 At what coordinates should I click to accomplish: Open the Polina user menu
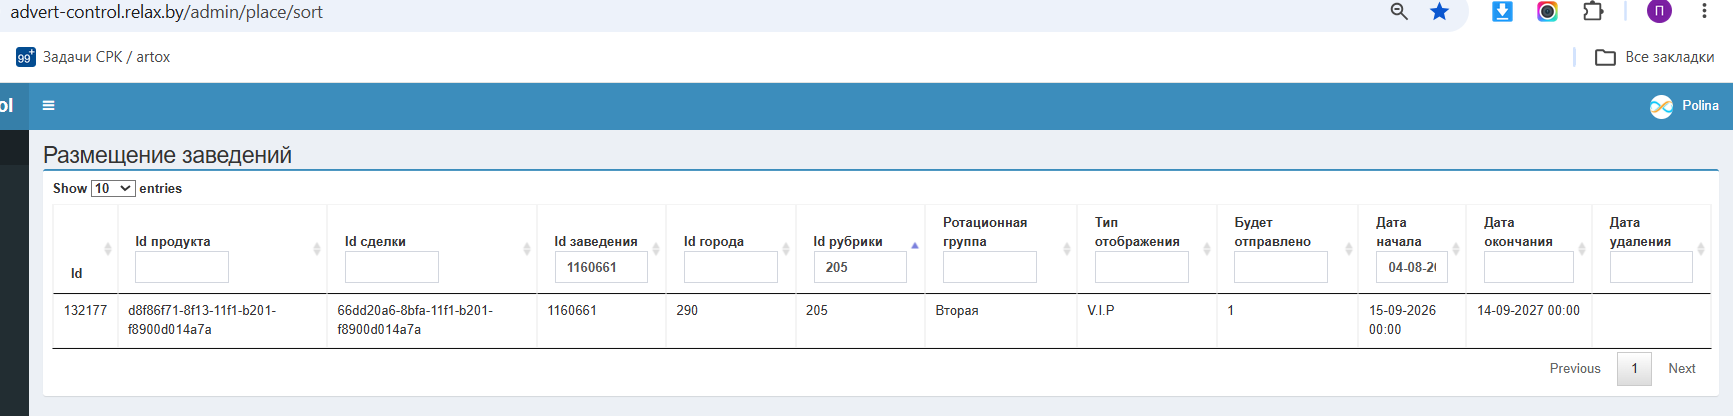pyautogui.click(x=1684, y=106)
